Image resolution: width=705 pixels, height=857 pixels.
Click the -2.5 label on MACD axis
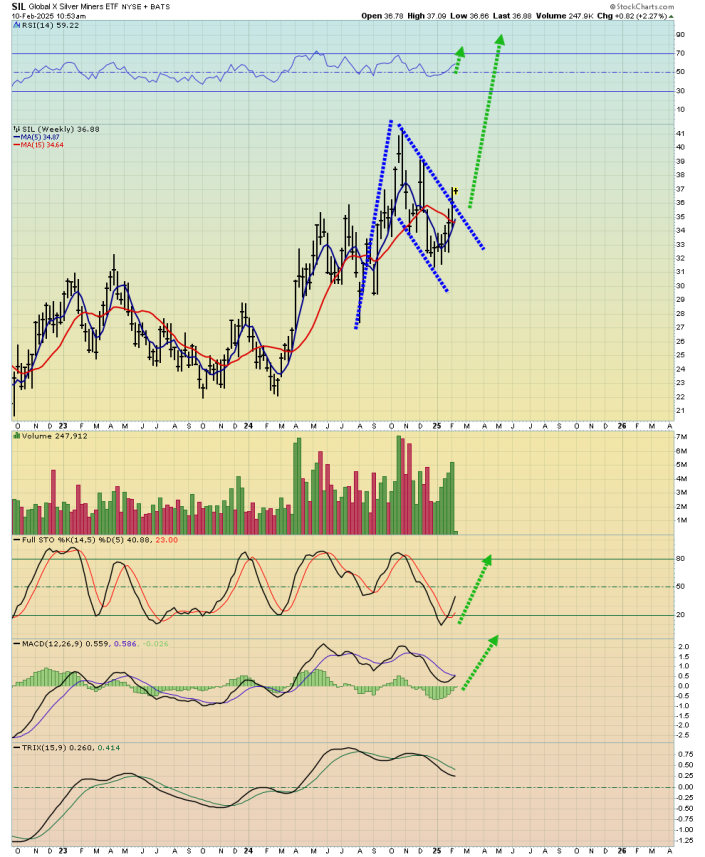[683, 736]
